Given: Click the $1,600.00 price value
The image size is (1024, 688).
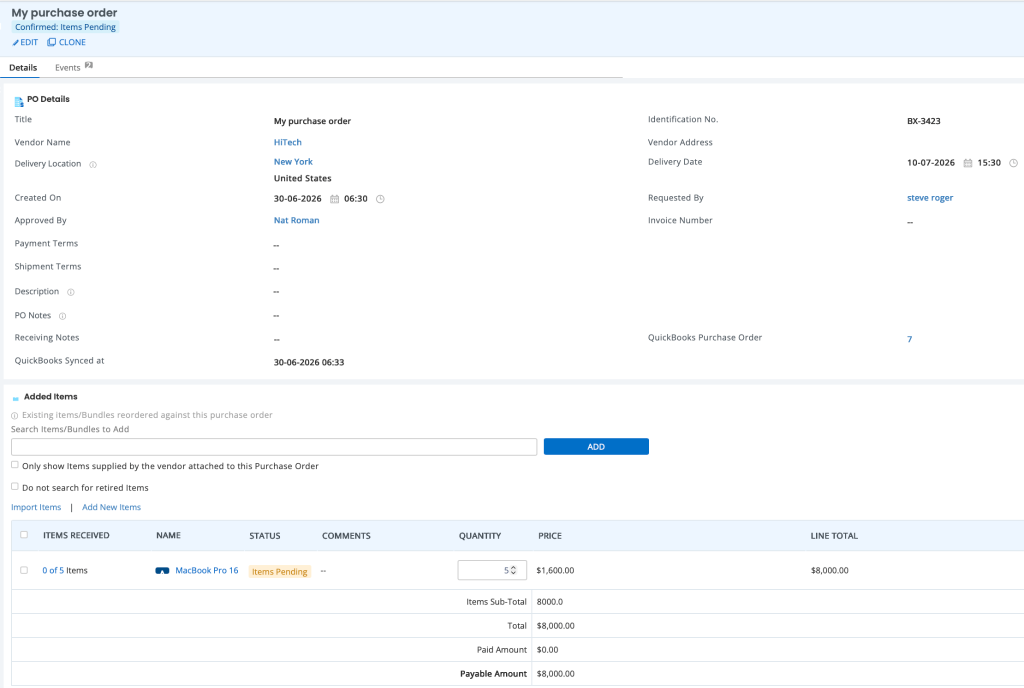Looking at the screenshot, I should 555,571.
